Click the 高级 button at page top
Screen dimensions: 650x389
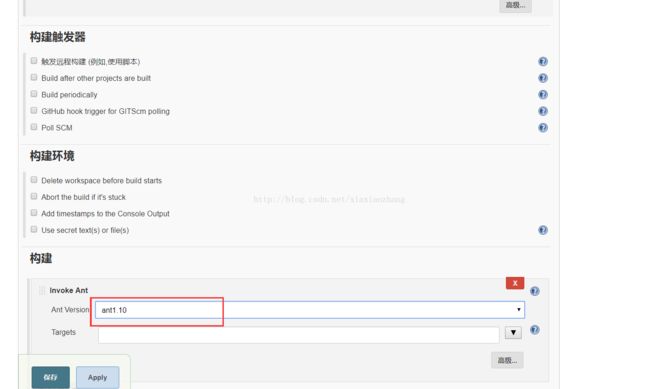tap(515, 5)
